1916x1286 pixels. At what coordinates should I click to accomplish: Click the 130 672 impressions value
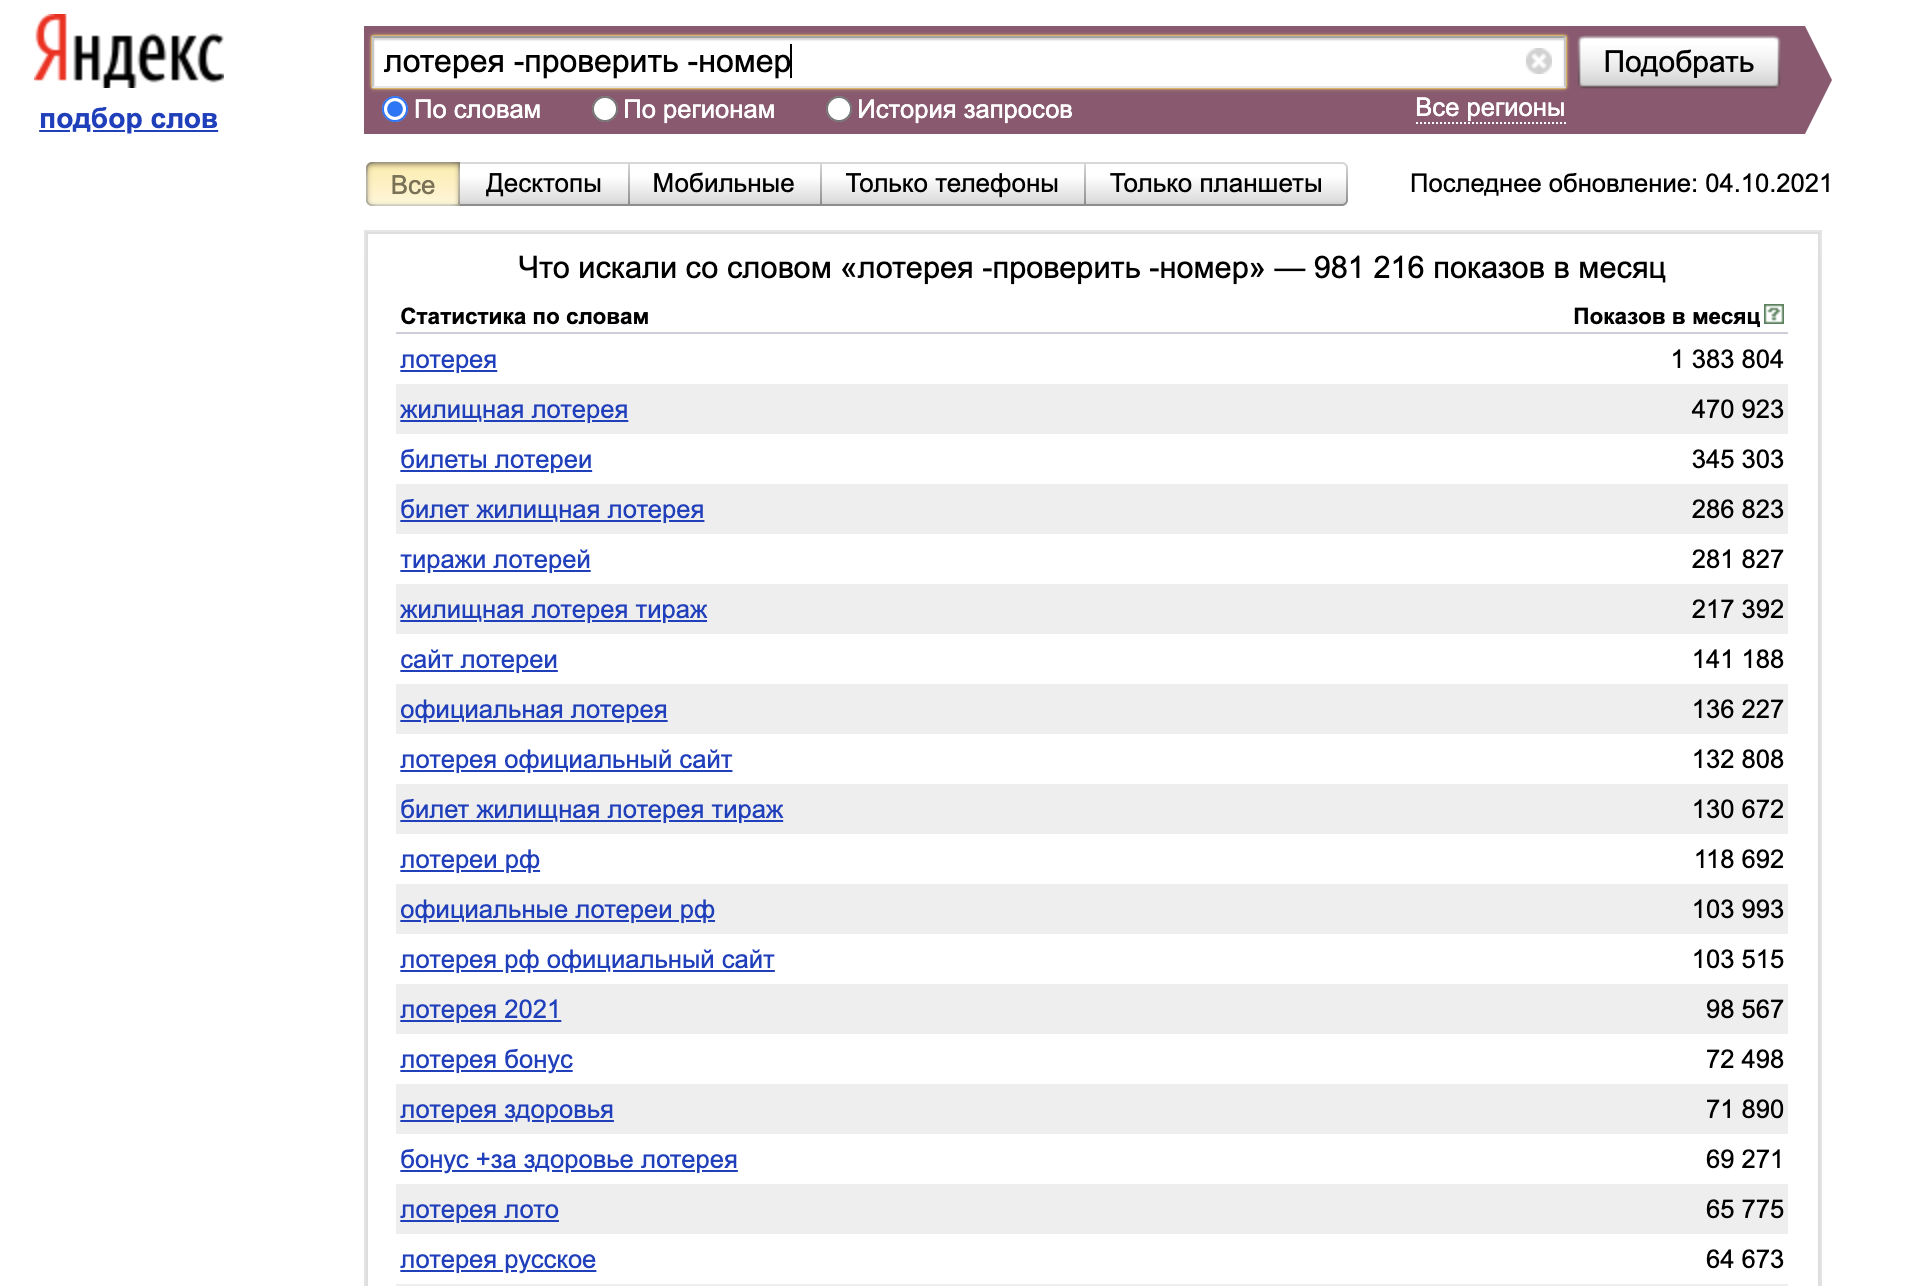pyautogui.click(x=1737, y=809)
